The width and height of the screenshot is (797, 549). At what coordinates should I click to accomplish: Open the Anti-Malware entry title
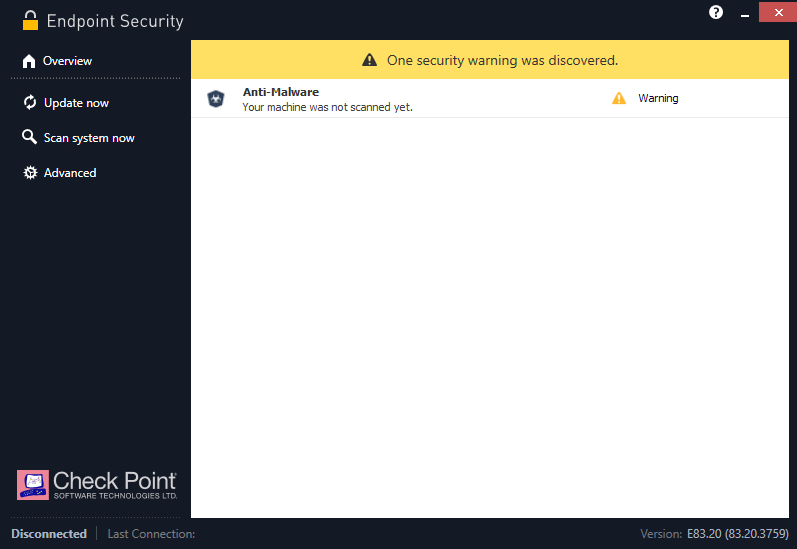click(x=281, y=92)
